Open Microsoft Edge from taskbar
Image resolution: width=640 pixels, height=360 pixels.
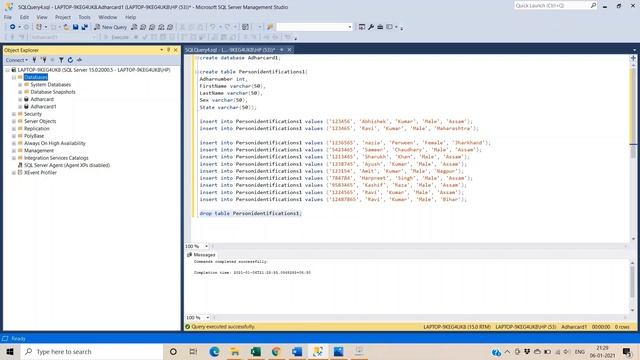point(214,351)
